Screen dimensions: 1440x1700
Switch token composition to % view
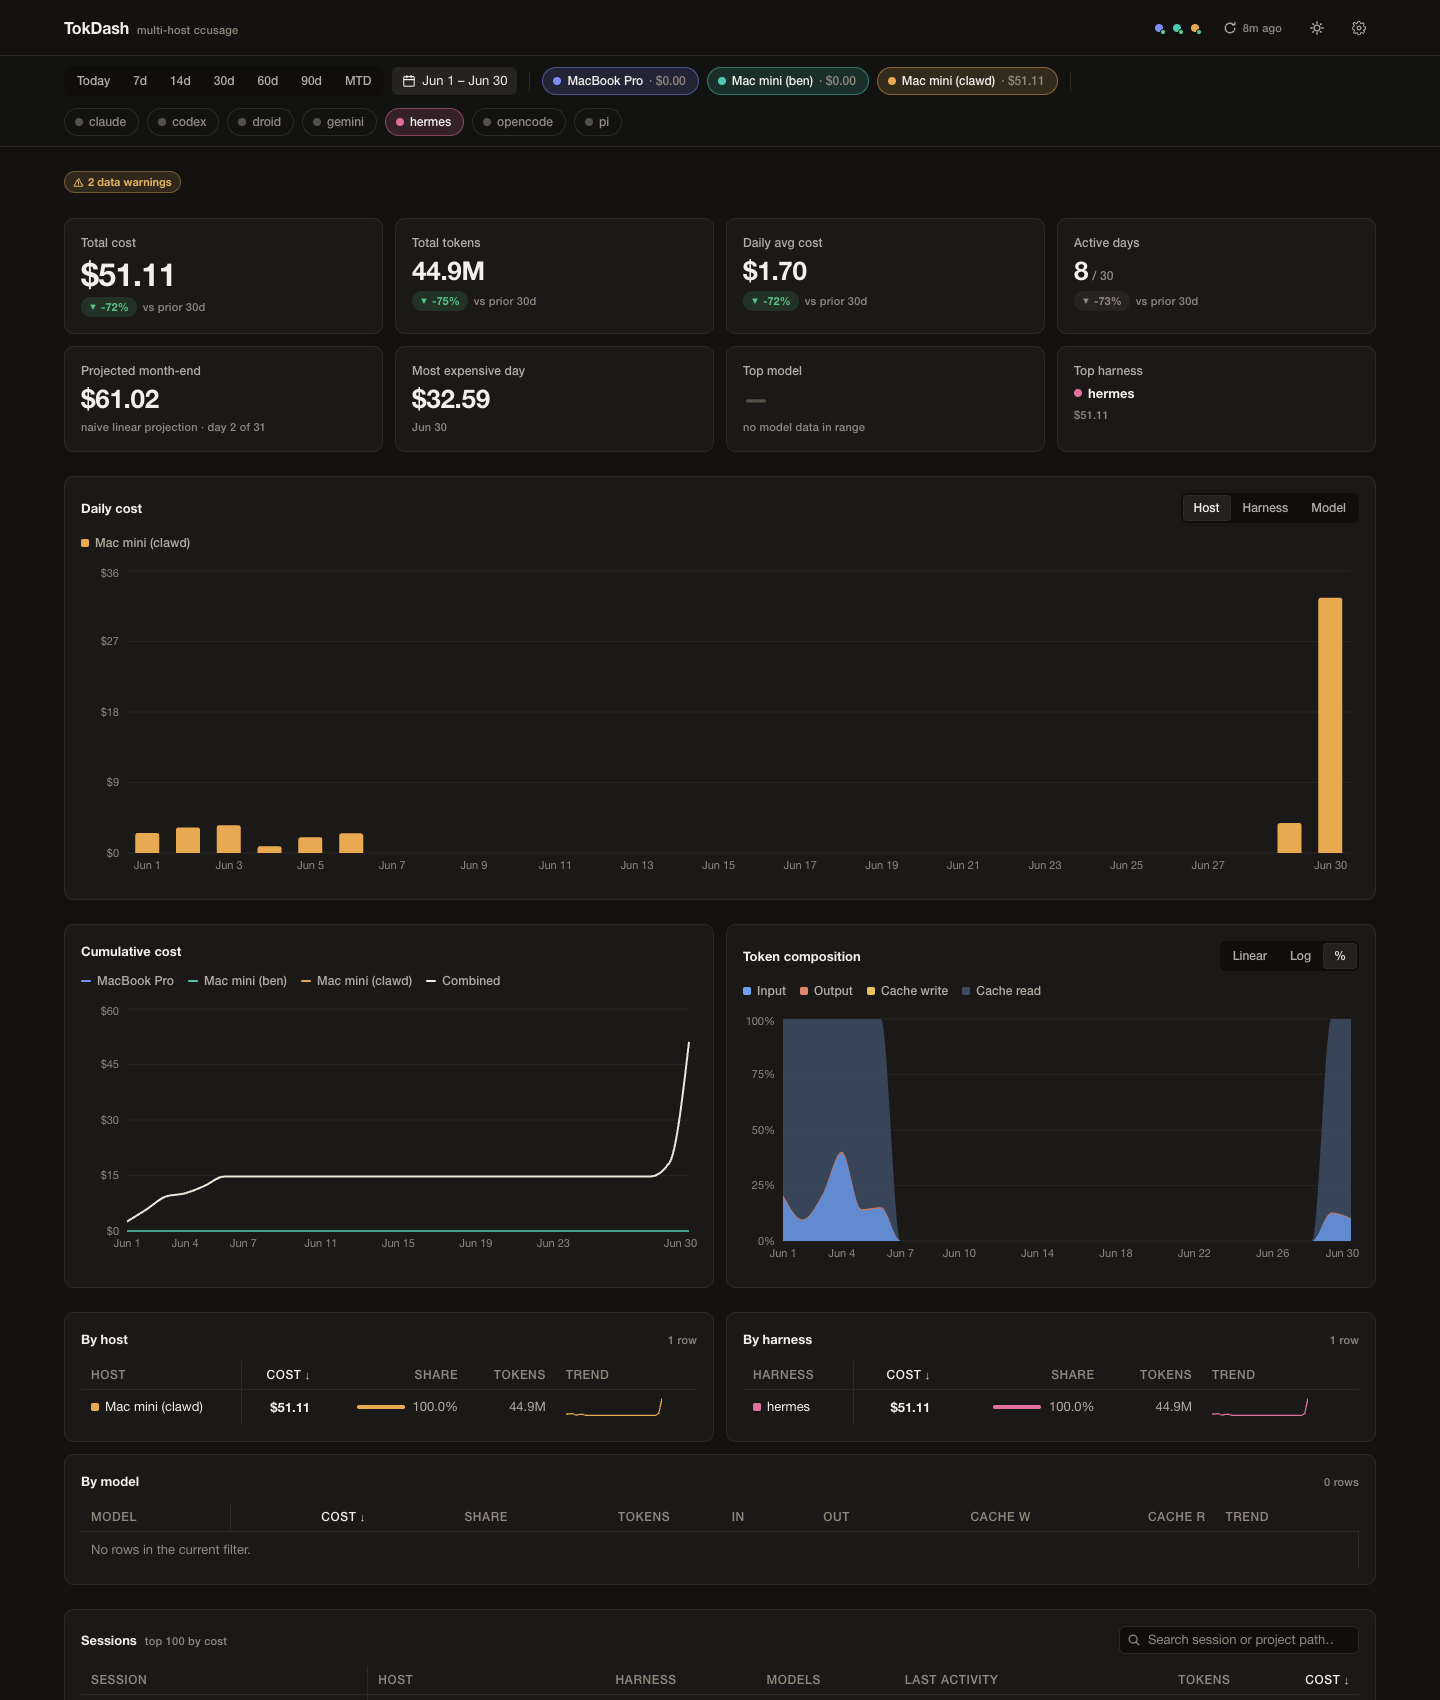[1340, 956]
